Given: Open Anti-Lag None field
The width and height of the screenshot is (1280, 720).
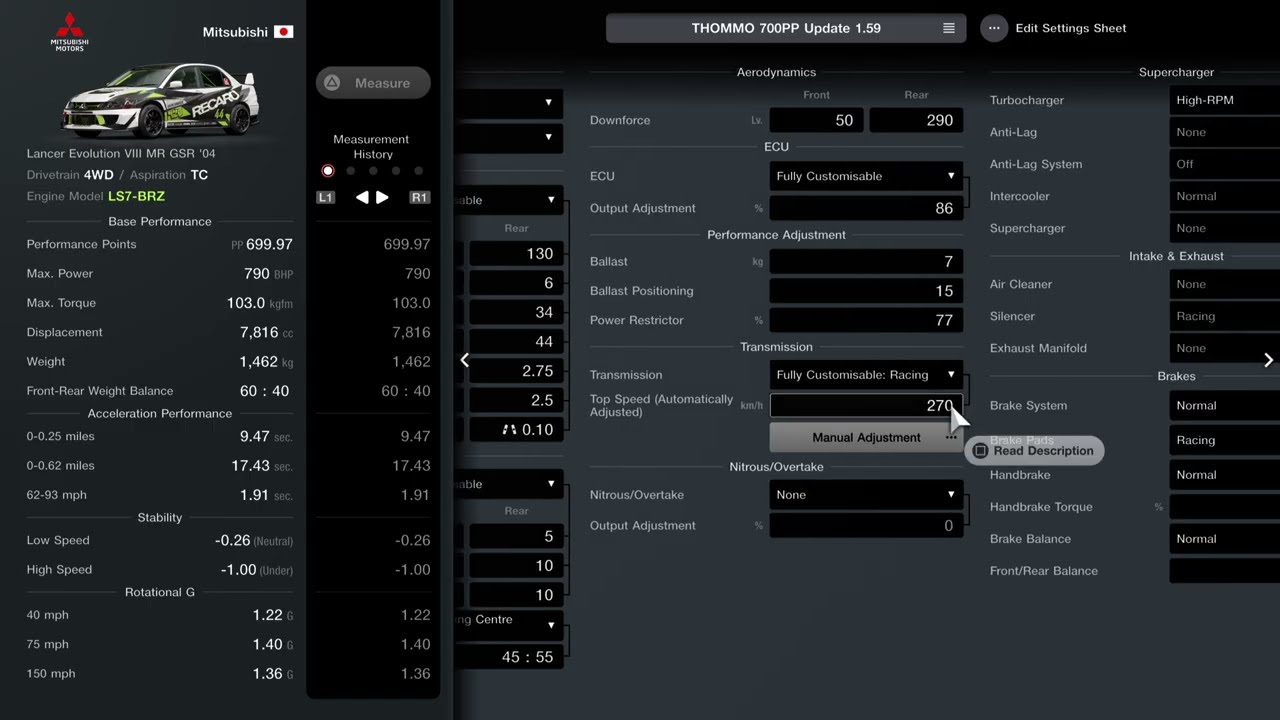Looking at the screenshot, I should (x=1224, y=132).
